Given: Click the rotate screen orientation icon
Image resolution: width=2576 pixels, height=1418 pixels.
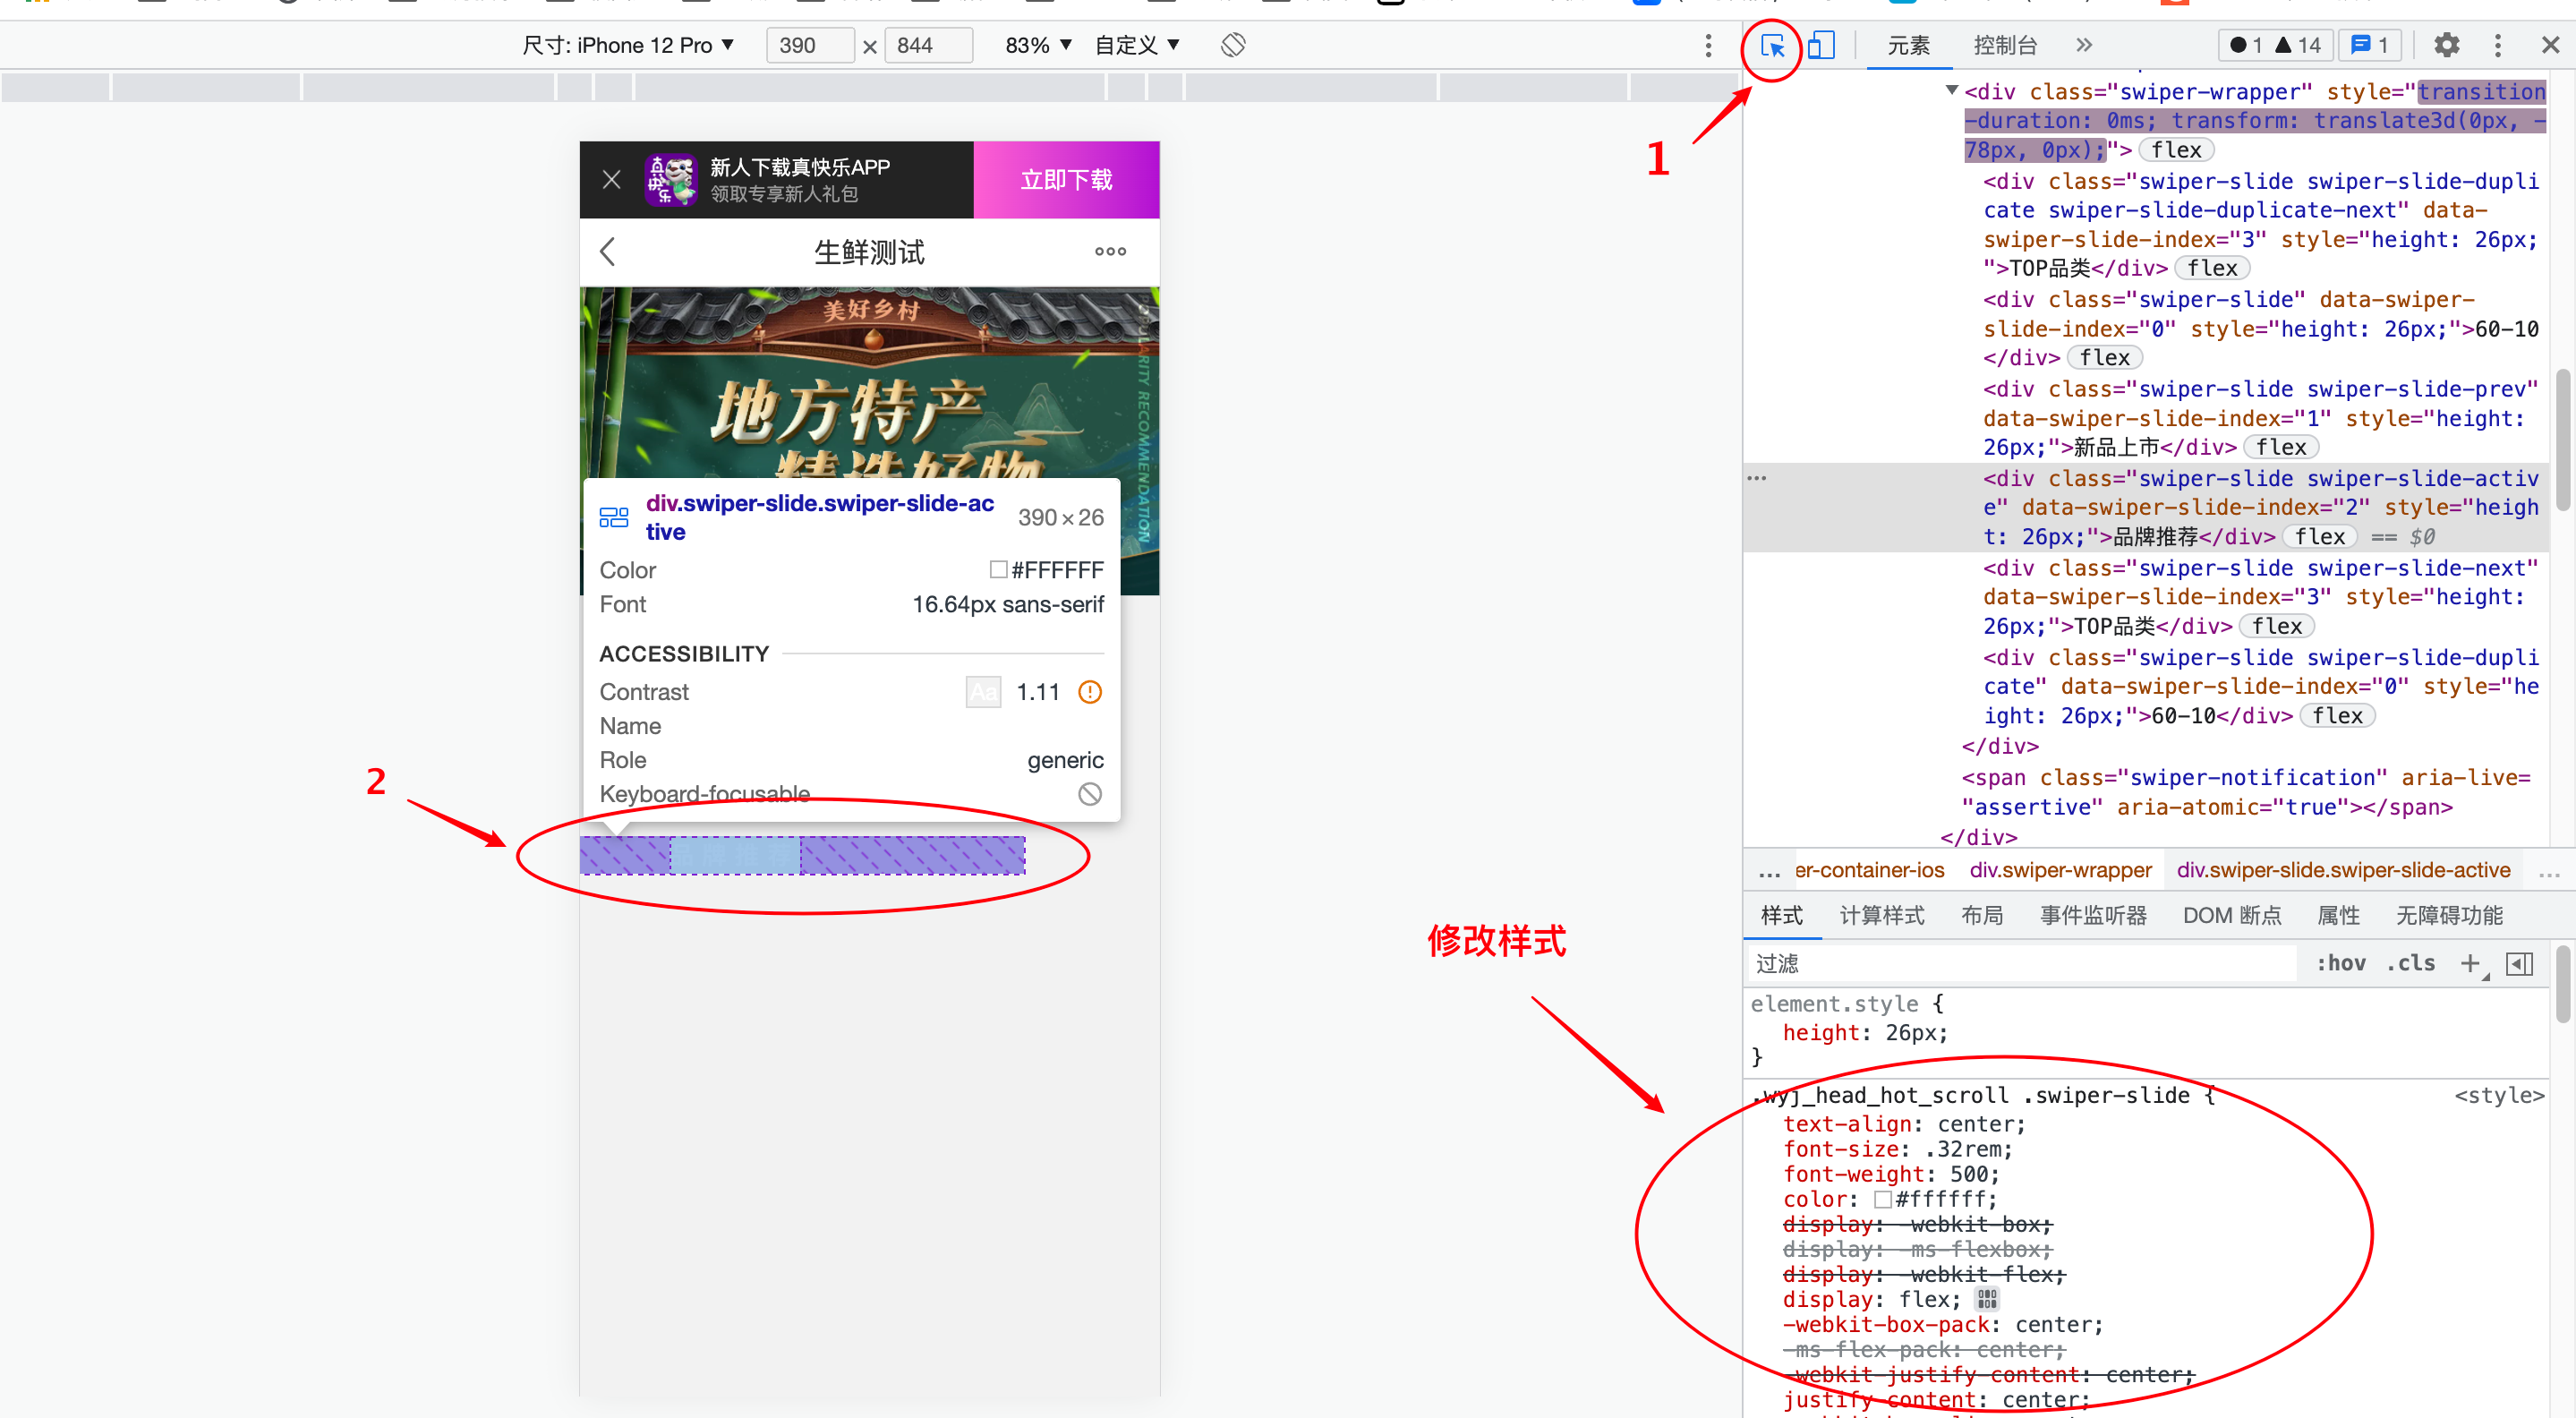Looking at the screenshot, I should click(x=1233, y=45).
